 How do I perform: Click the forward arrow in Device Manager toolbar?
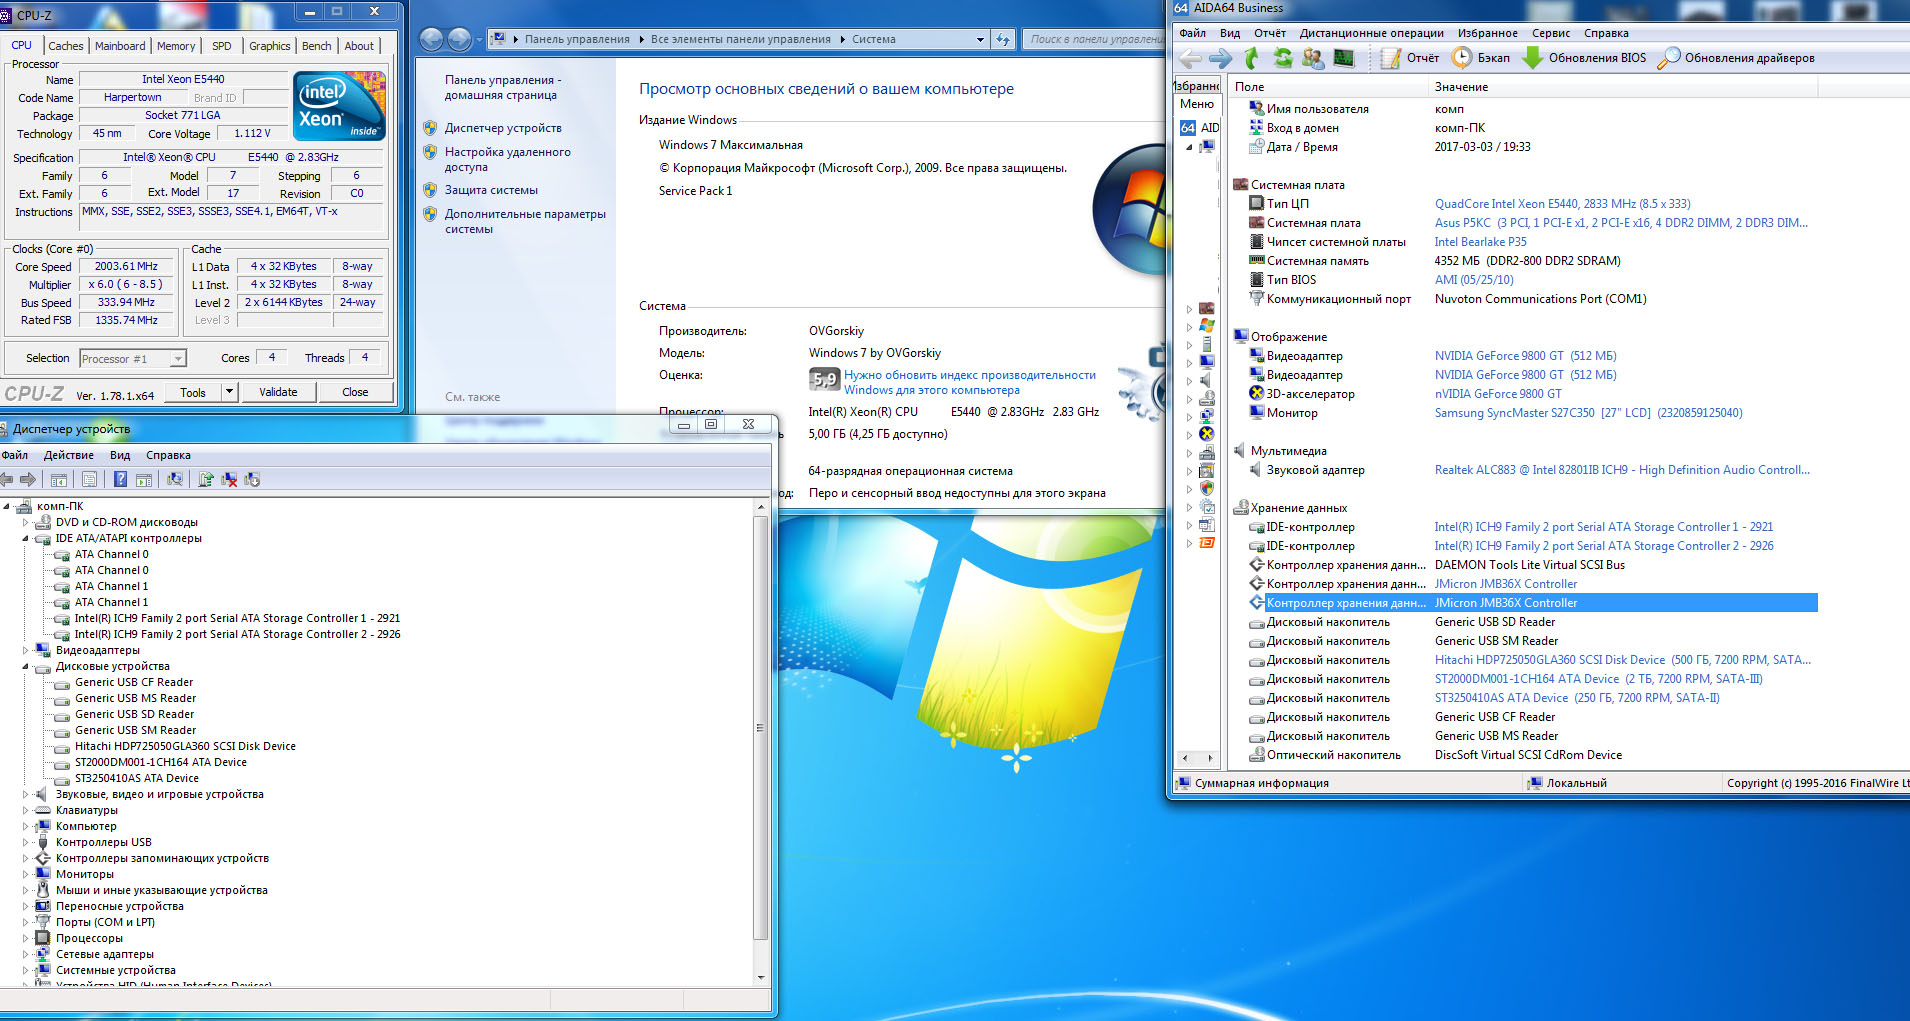pos(28,480)
